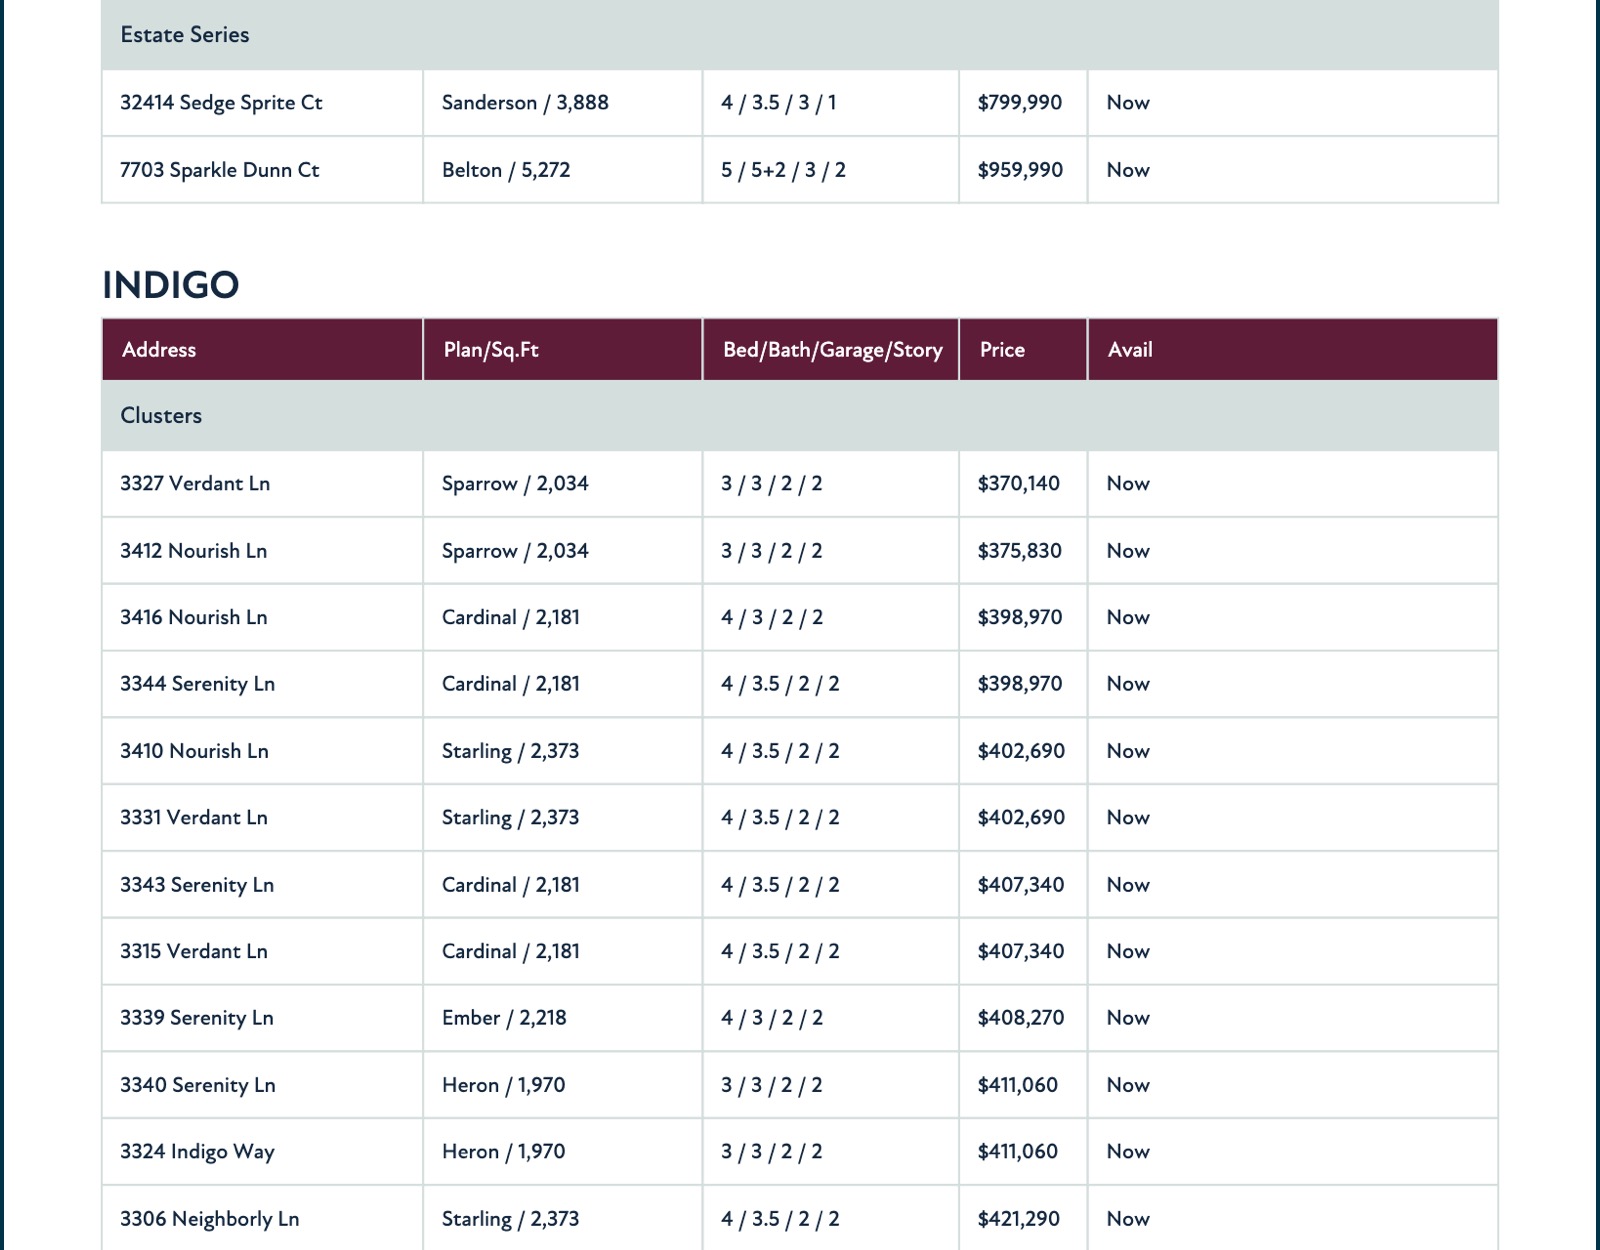Select the 3410 Nourish Ln address
The image size is (1600, 1250).
click(x=194, y=751)
